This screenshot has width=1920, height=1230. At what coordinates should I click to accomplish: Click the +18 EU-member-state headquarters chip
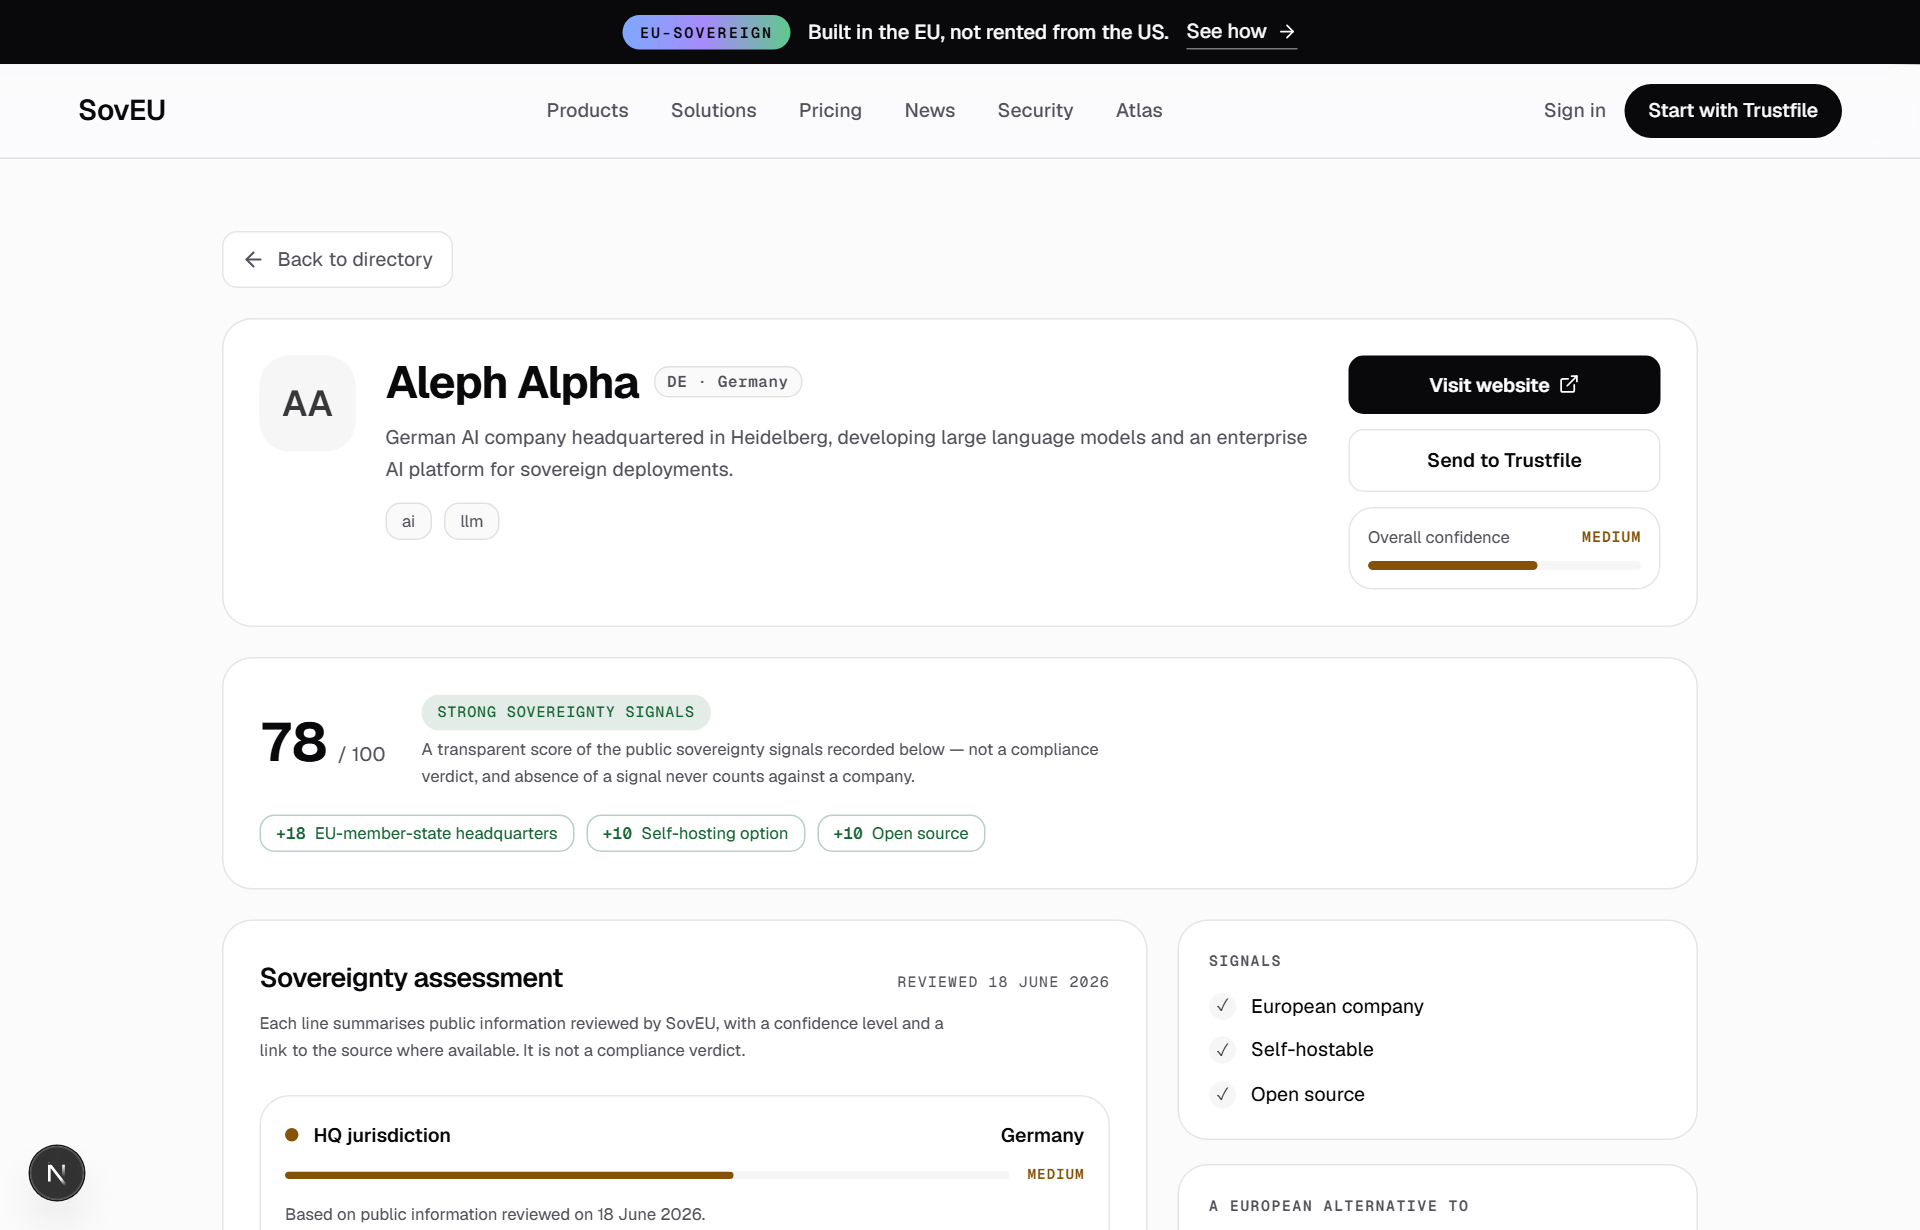pyautogui.click(x=416, y=833)
